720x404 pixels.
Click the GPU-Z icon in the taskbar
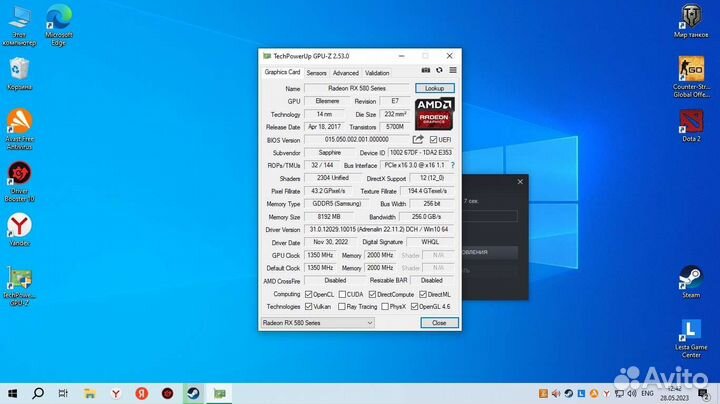coord(219,393)
